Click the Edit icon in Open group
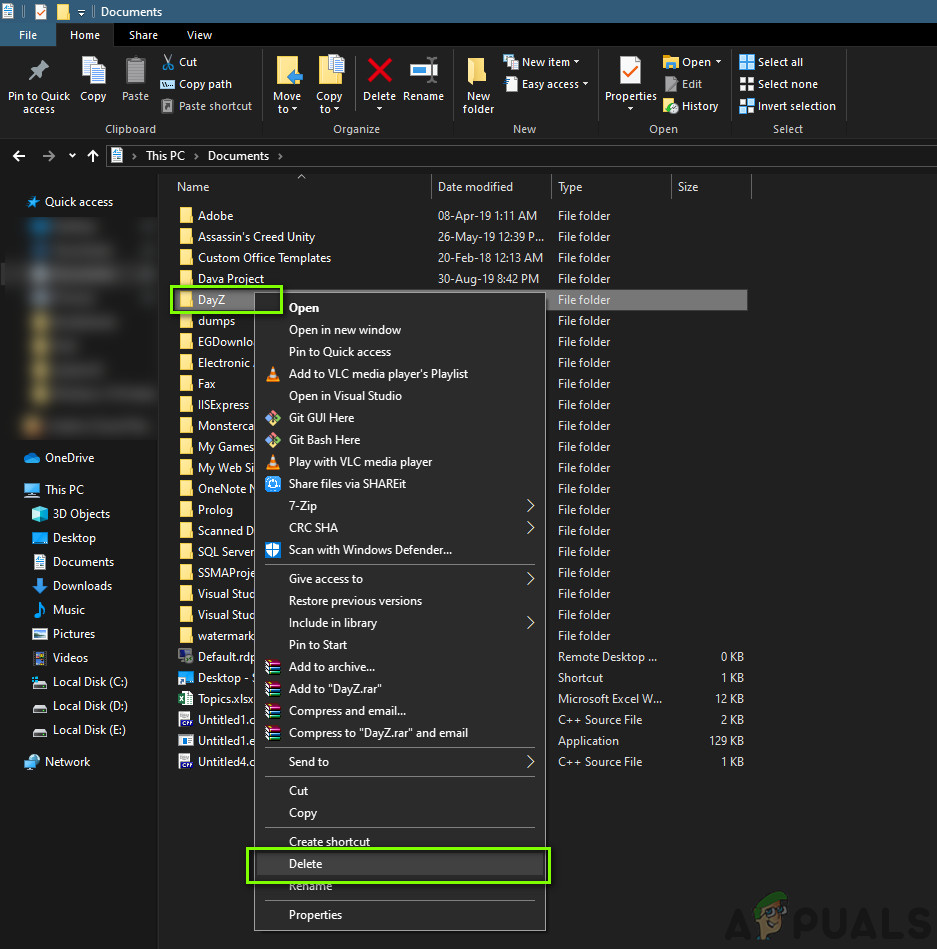Viewport: 937px width, 949px height. [x=671, y=84]
